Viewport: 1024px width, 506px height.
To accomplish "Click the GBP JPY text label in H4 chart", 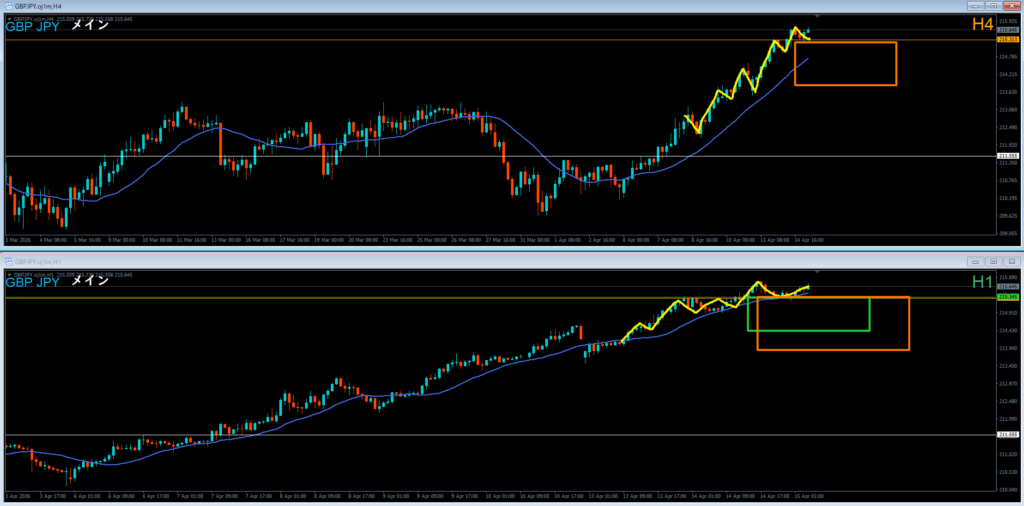I will point(32,27).
